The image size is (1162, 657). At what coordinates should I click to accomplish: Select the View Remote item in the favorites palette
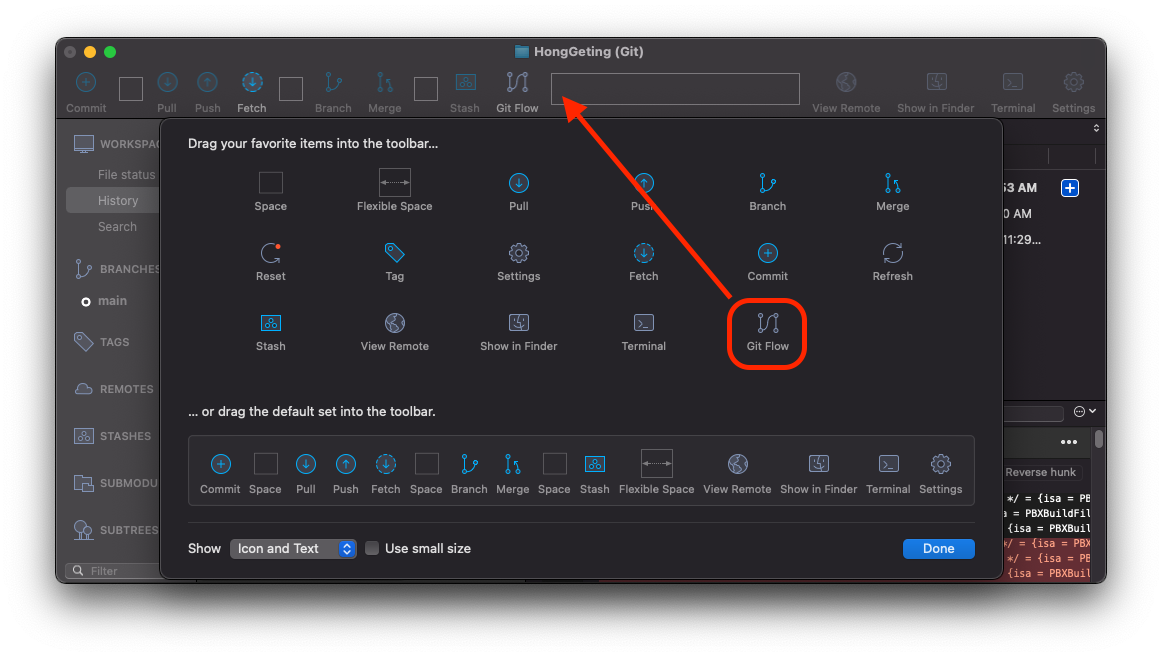click(394, 332)
